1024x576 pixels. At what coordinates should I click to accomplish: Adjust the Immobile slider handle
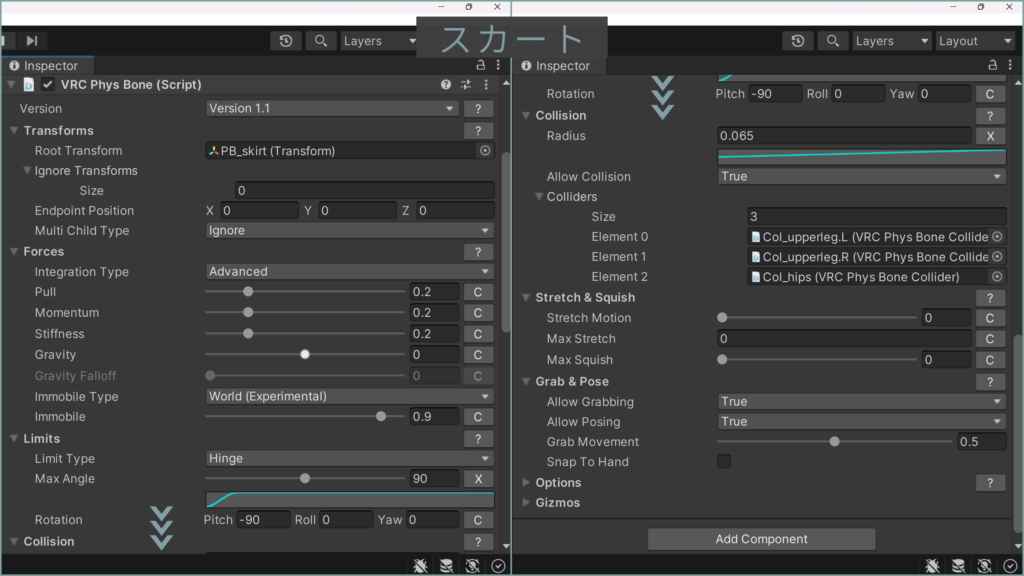[381, 417]
